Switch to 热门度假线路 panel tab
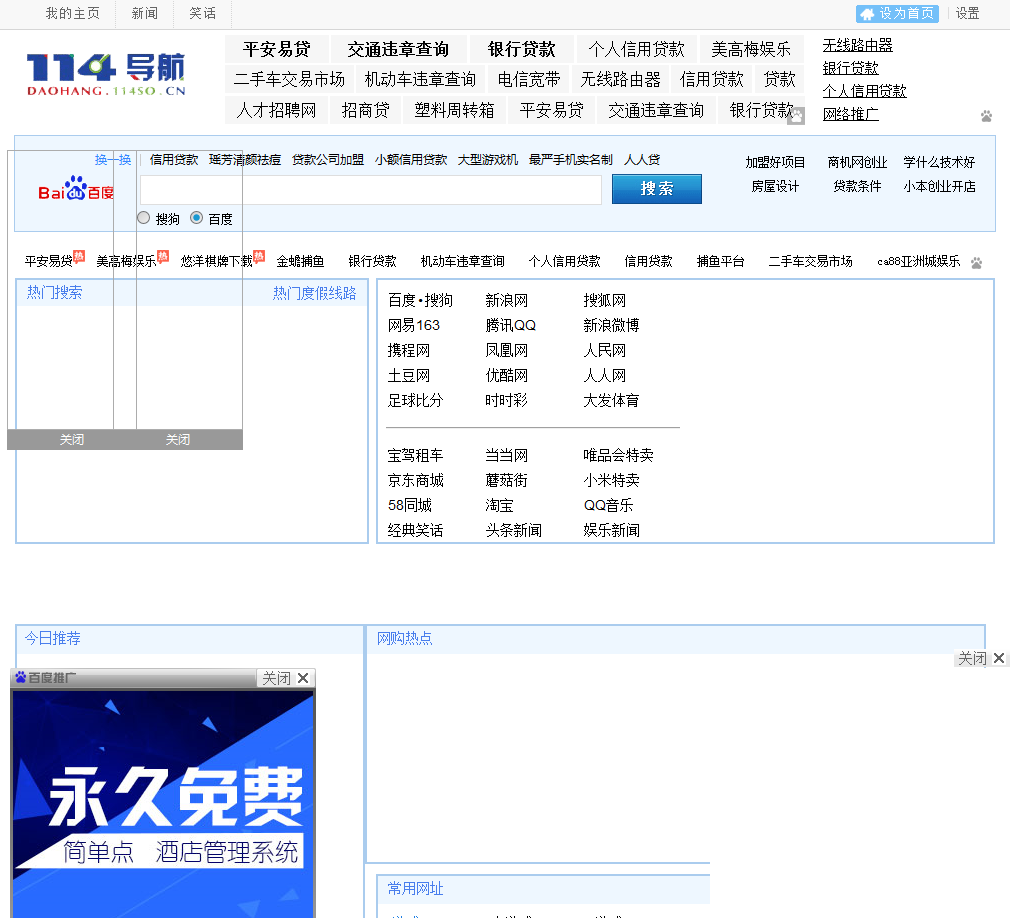Image resolution: width=1010 pixels, height=918 pixels. (x=314, y=293)
